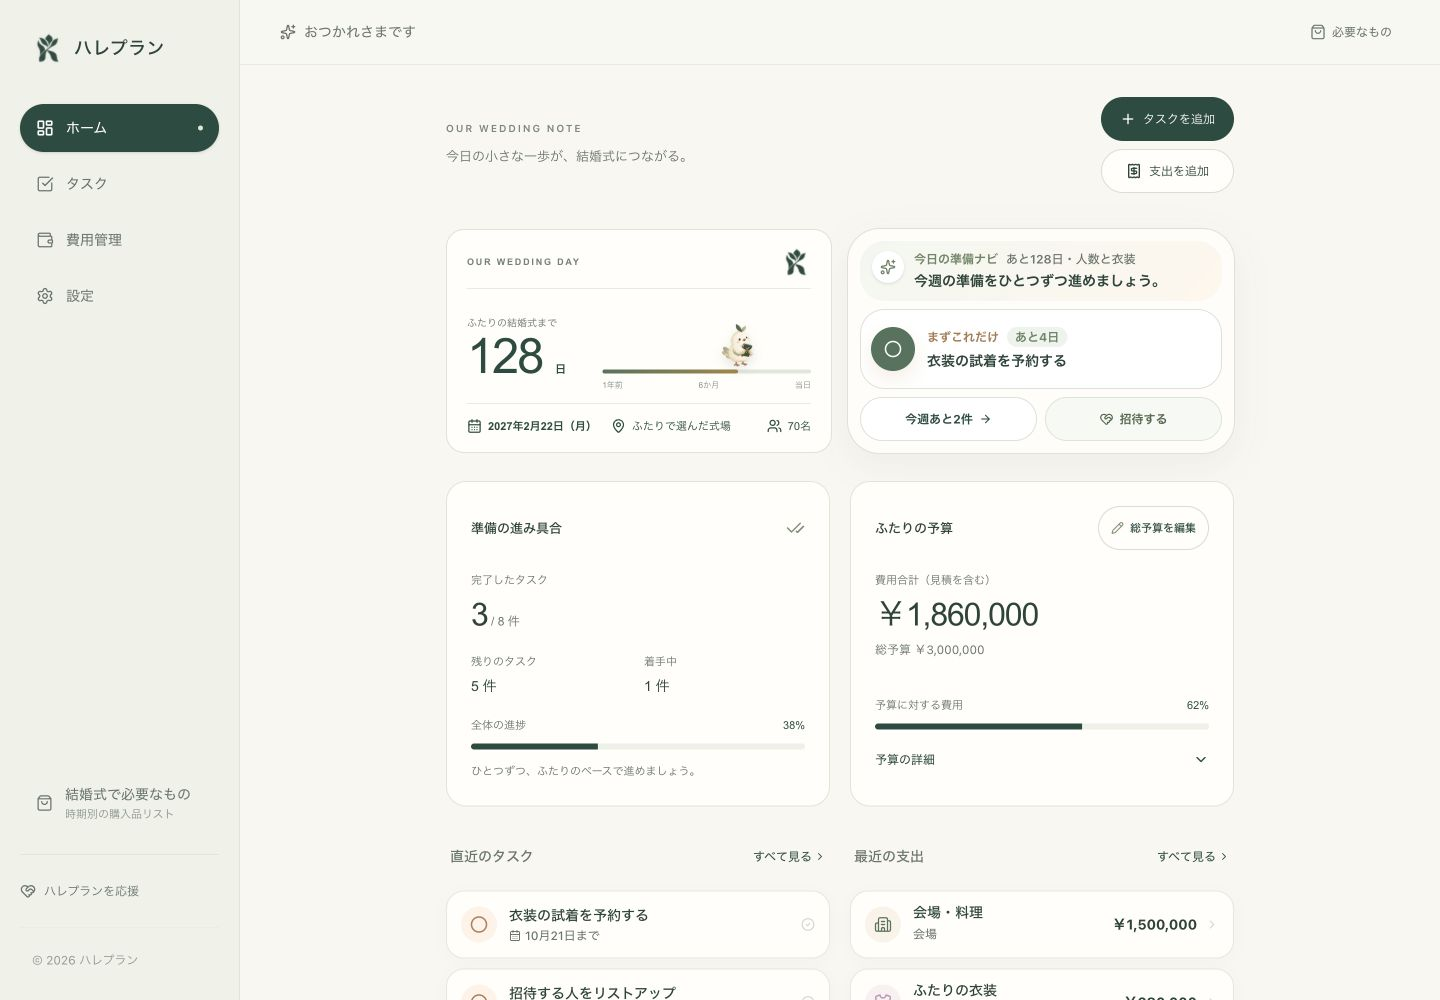Click the pencil icon in 総予算を編集 button
This screenshot has width=1440, height=1000.
tap(1117, 528)
